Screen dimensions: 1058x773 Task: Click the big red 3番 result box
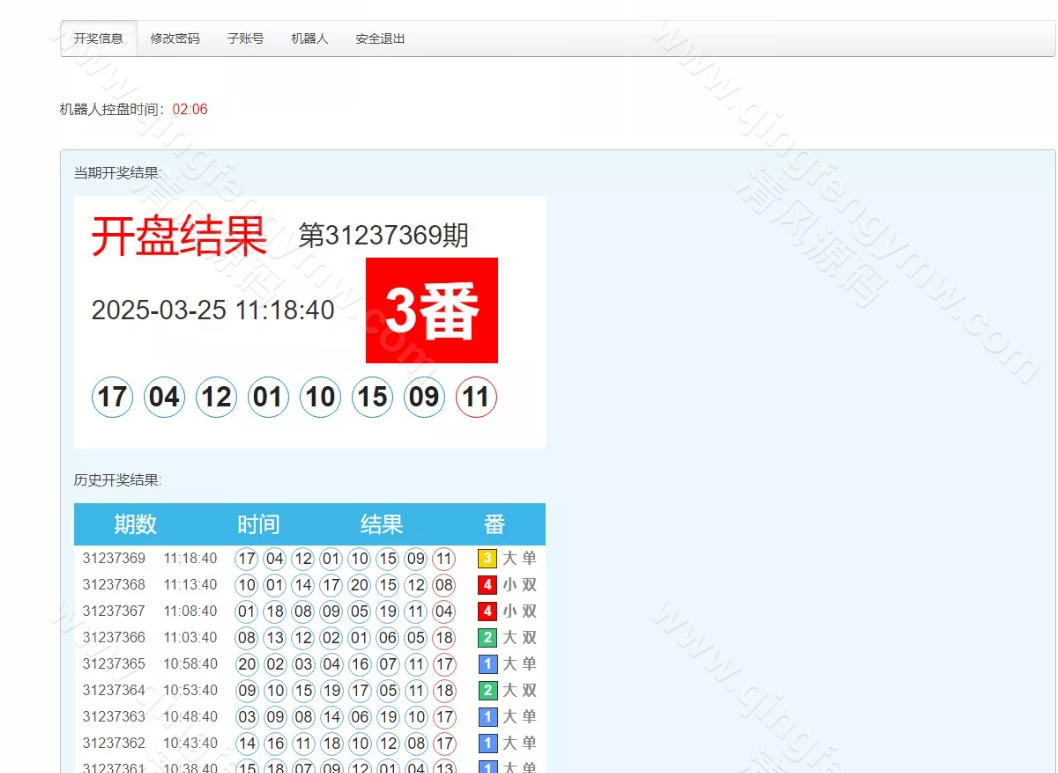pos(431,311)
